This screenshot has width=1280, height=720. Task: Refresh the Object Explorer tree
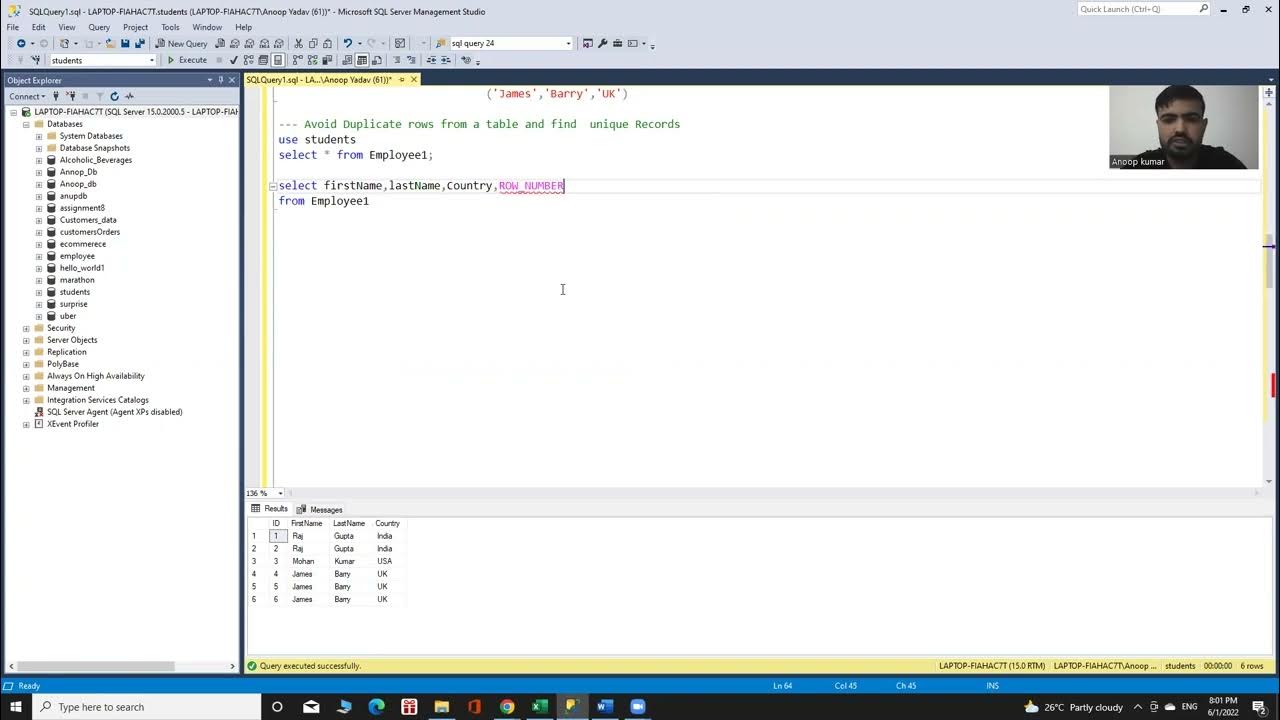pyautogui.click(x=114, y=96)
